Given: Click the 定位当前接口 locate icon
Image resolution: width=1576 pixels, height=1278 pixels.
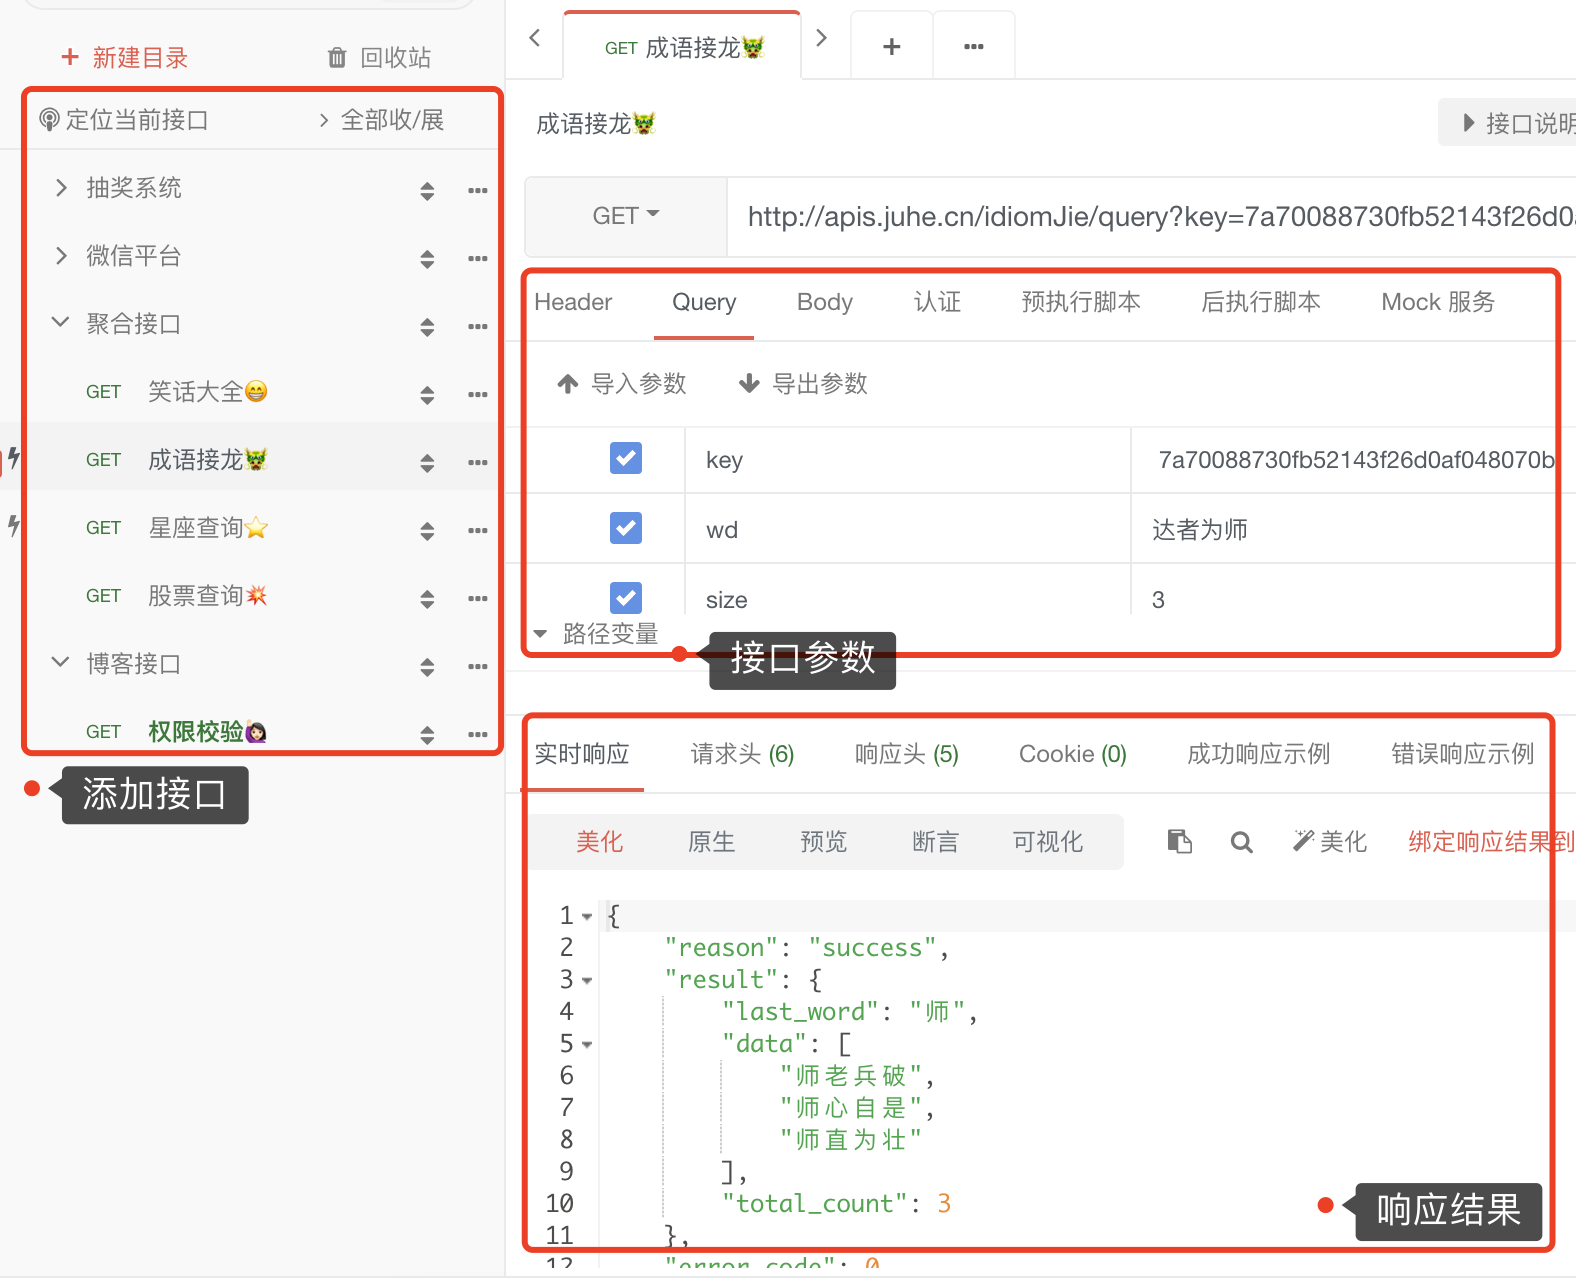Looking at the screenshot, I should tap(49, 120).
